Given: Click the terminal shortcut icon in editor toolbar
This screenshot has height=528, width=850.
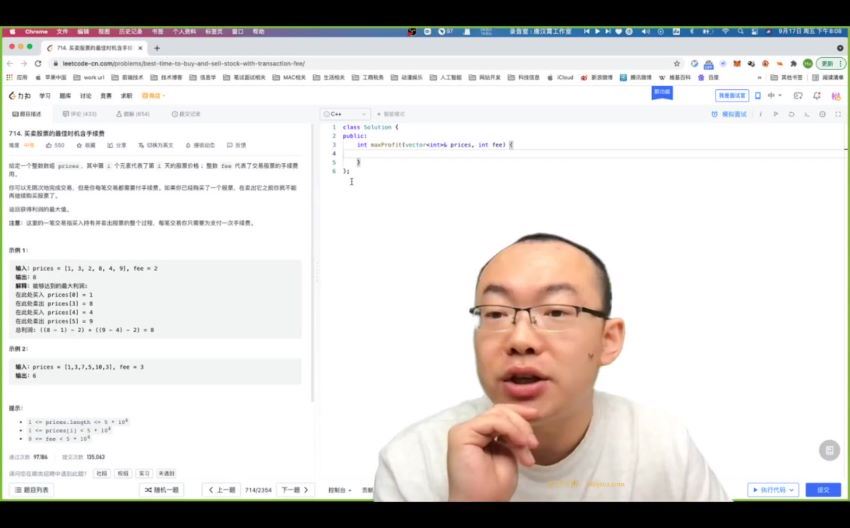Looking at the screenshot, I should tap(807, 114).
